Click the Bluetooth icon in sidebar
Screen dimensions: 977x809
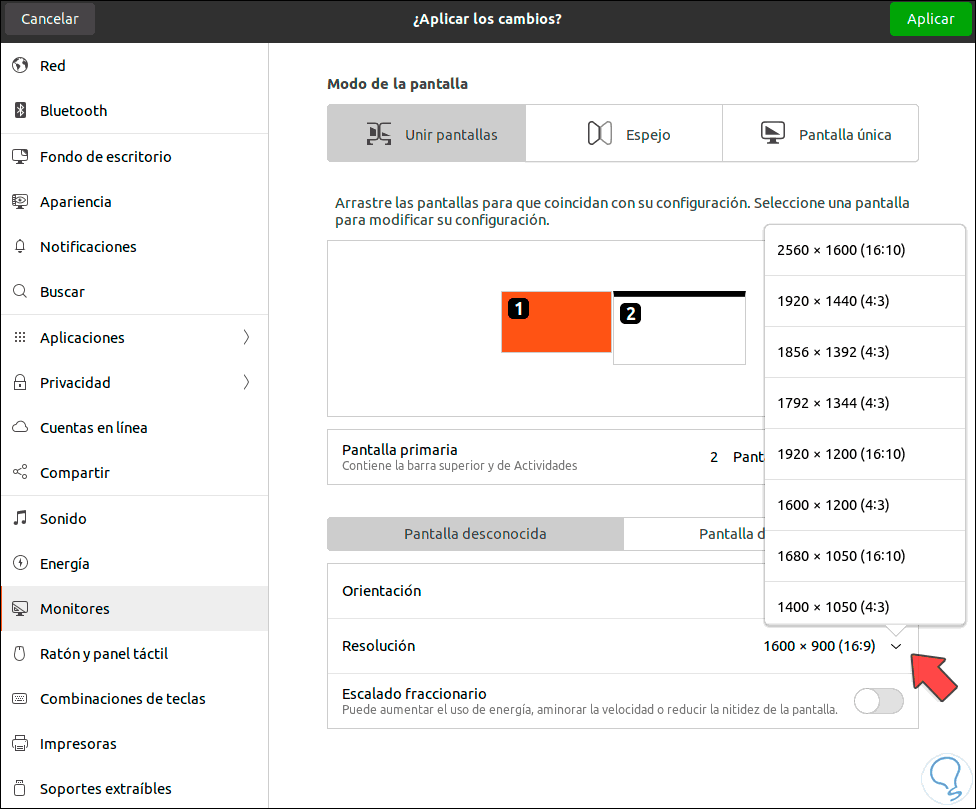tap(20, 111)
